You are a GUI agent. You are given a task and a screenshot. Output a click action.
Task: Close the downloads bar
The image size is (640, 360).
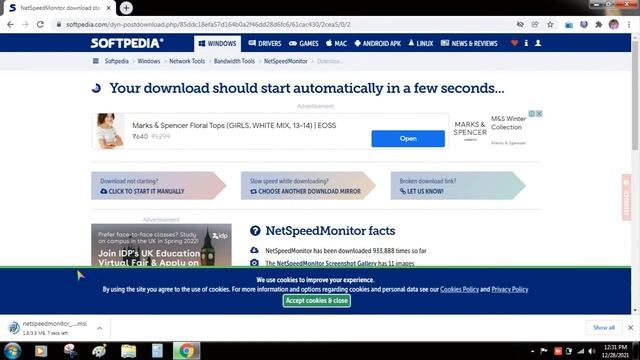click(631, 327)
